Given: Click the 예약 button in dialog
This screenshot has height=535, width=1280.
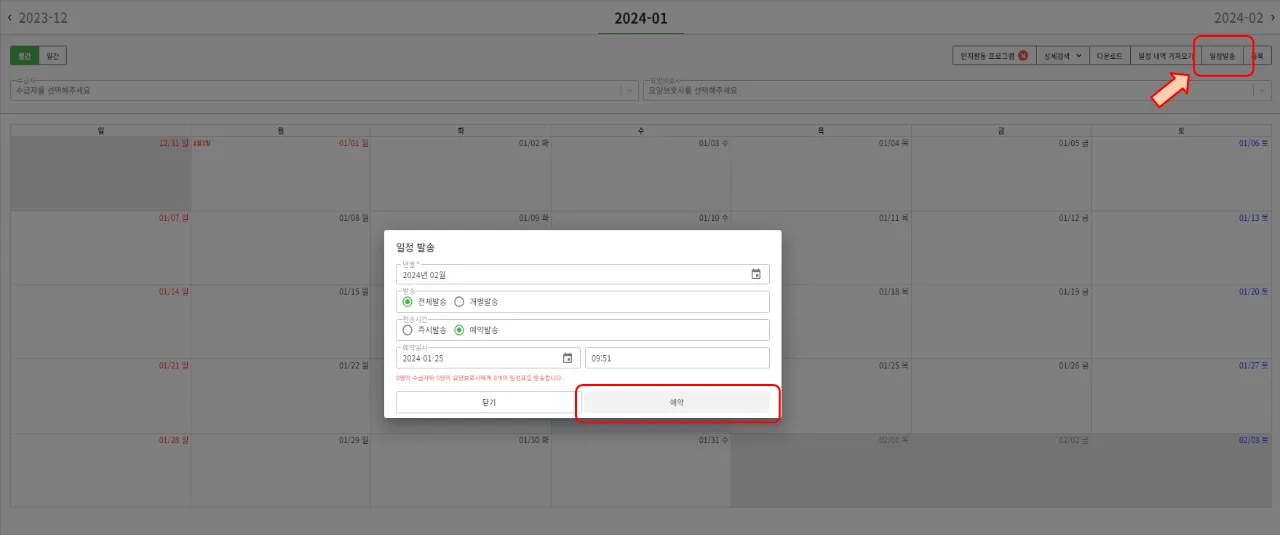Looking at the screenshot, I should point(677,402).
